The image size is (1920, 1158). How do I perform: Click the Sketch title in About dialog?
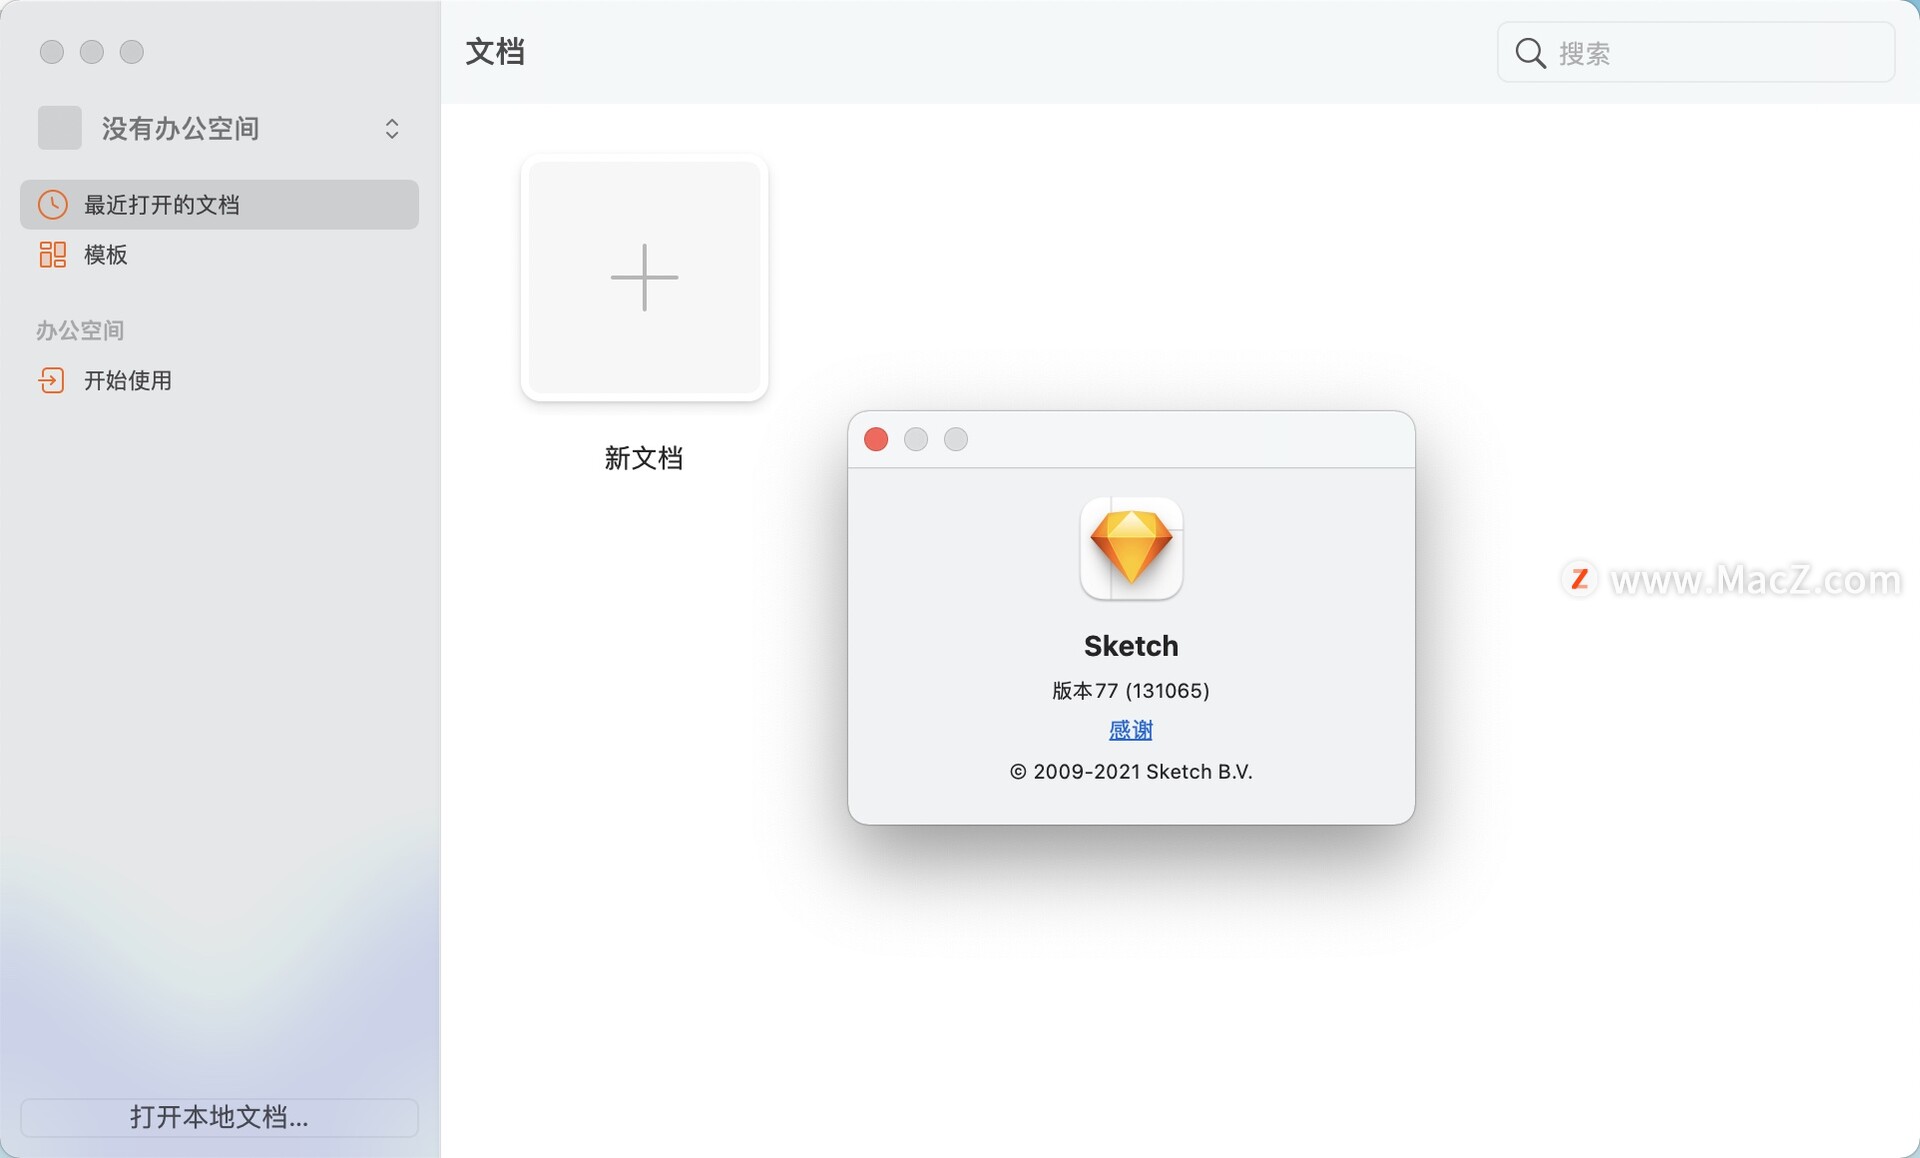(1131, 646)
